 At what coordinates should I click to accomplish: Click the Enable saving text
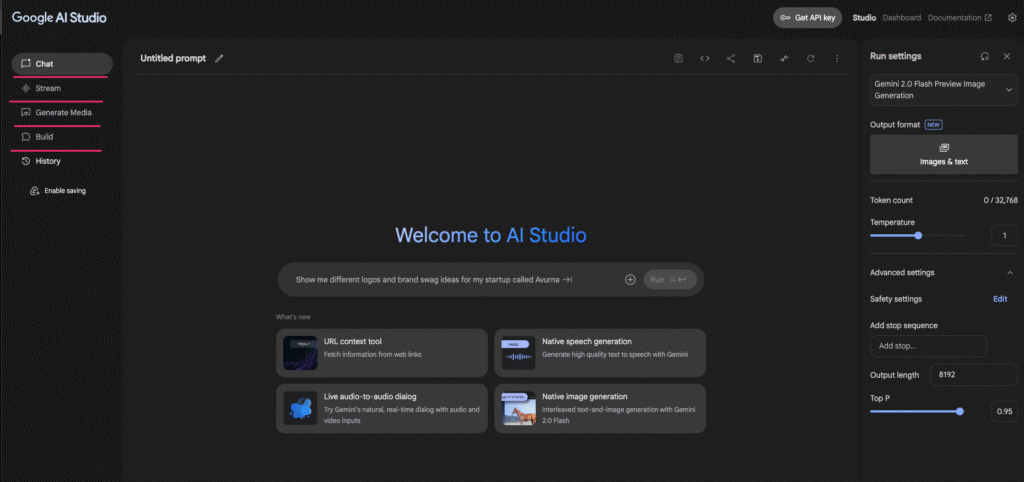[65, 191]
